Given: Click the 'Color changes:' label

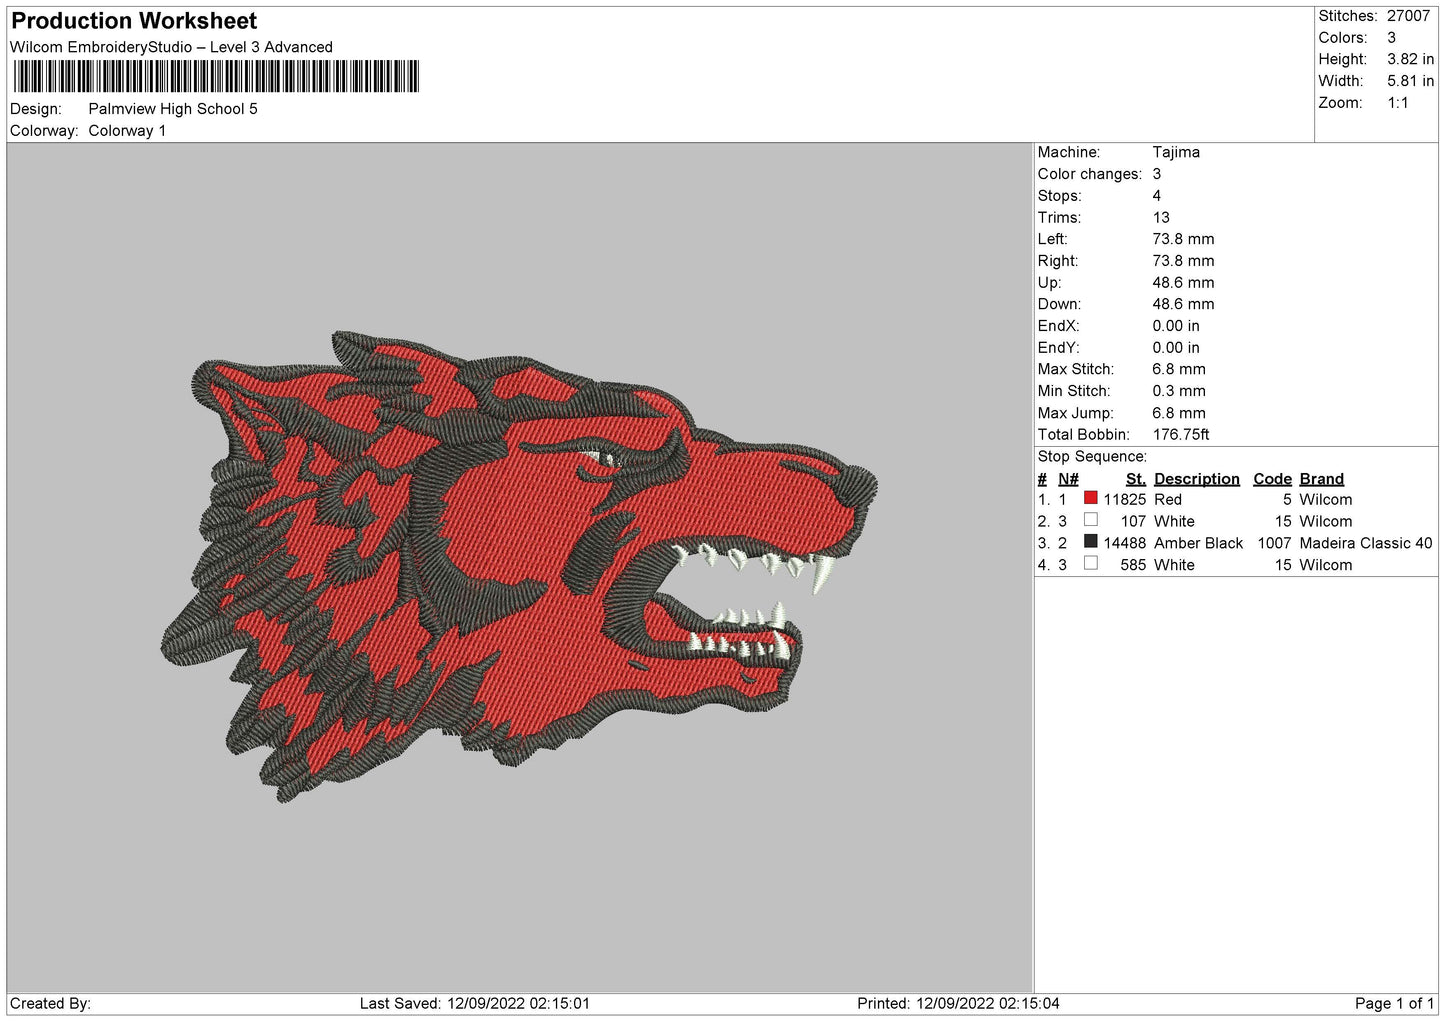Looking at the screenshot, I should click(x=1089, y=174).
